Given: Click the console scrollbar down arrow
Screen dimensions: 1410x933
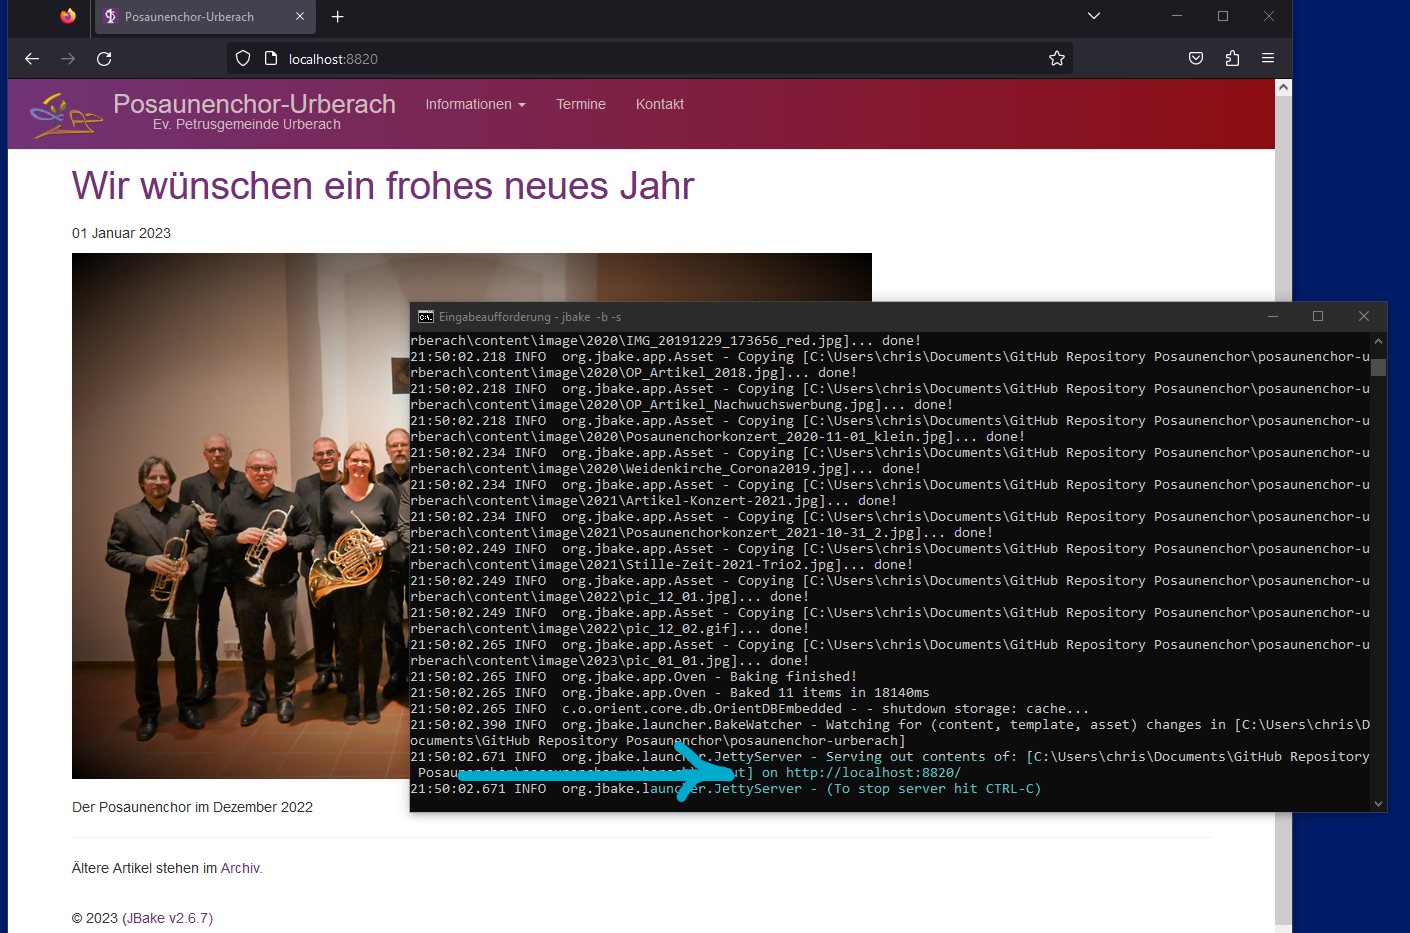Looking at the screenshot, I should coord(1378,803).
